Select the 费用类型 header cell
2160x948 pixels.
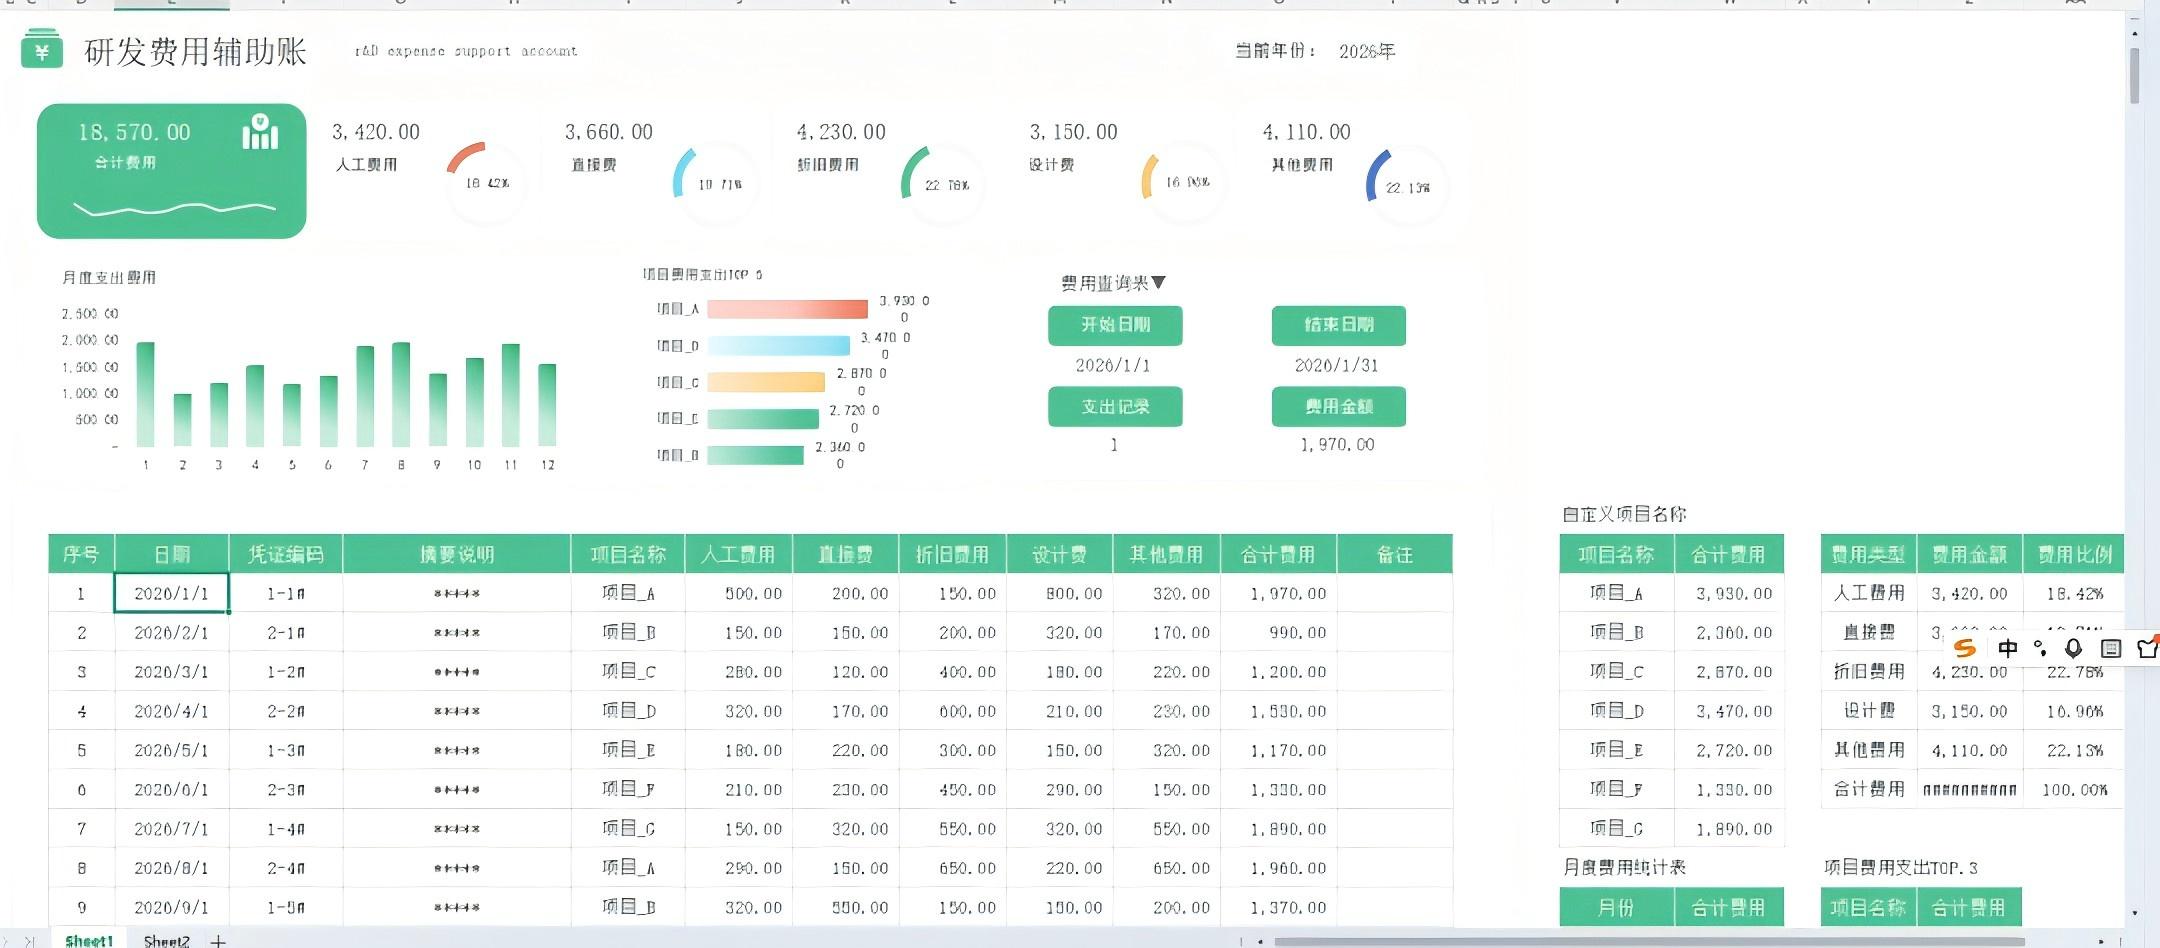point(1868,554)
